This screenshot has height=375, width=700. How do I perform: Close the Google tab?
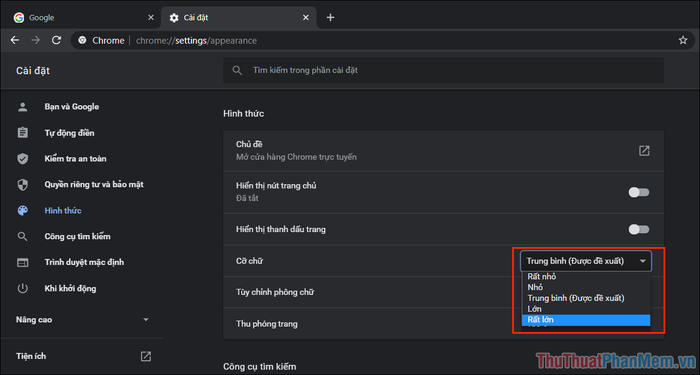point(151,18)
